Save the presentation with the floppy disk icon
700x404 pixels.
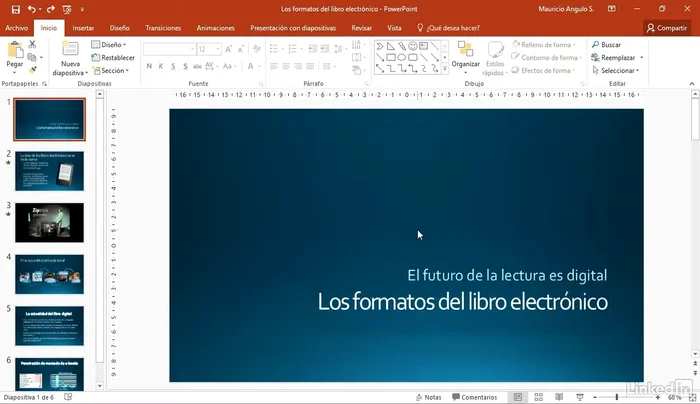tap(16, 9)
